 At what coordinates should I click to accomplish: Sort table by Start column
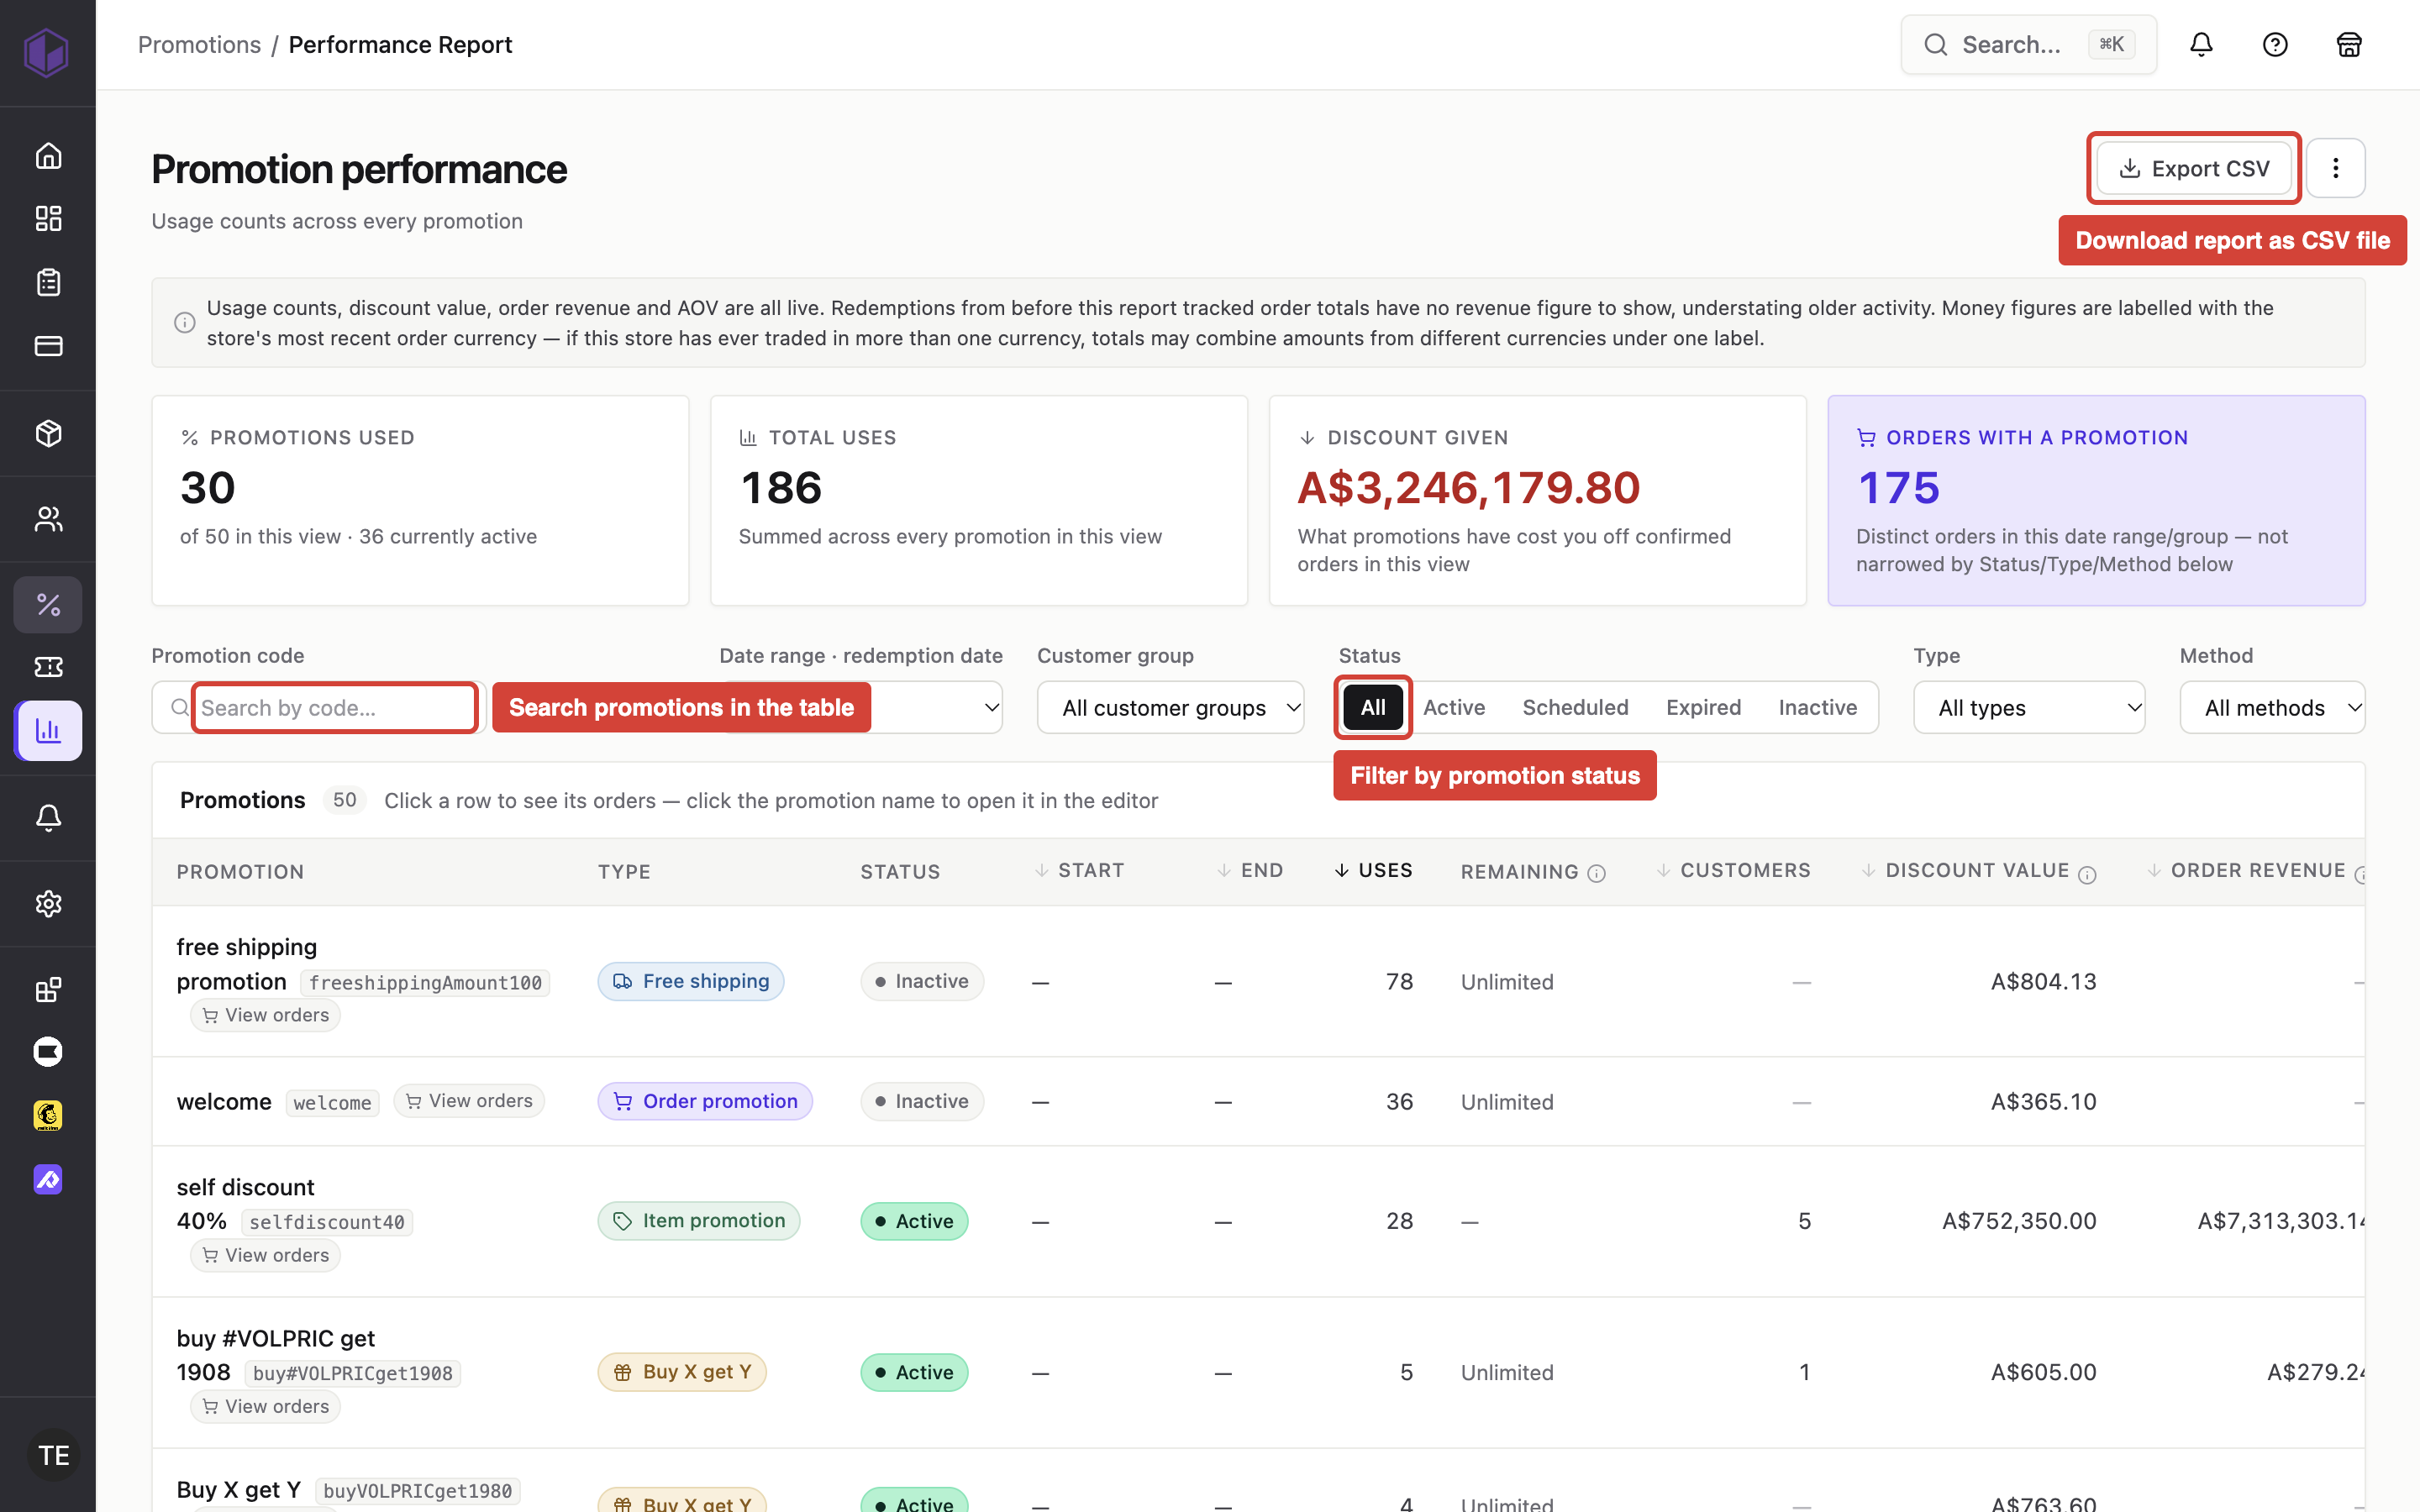coord(1079,870)
